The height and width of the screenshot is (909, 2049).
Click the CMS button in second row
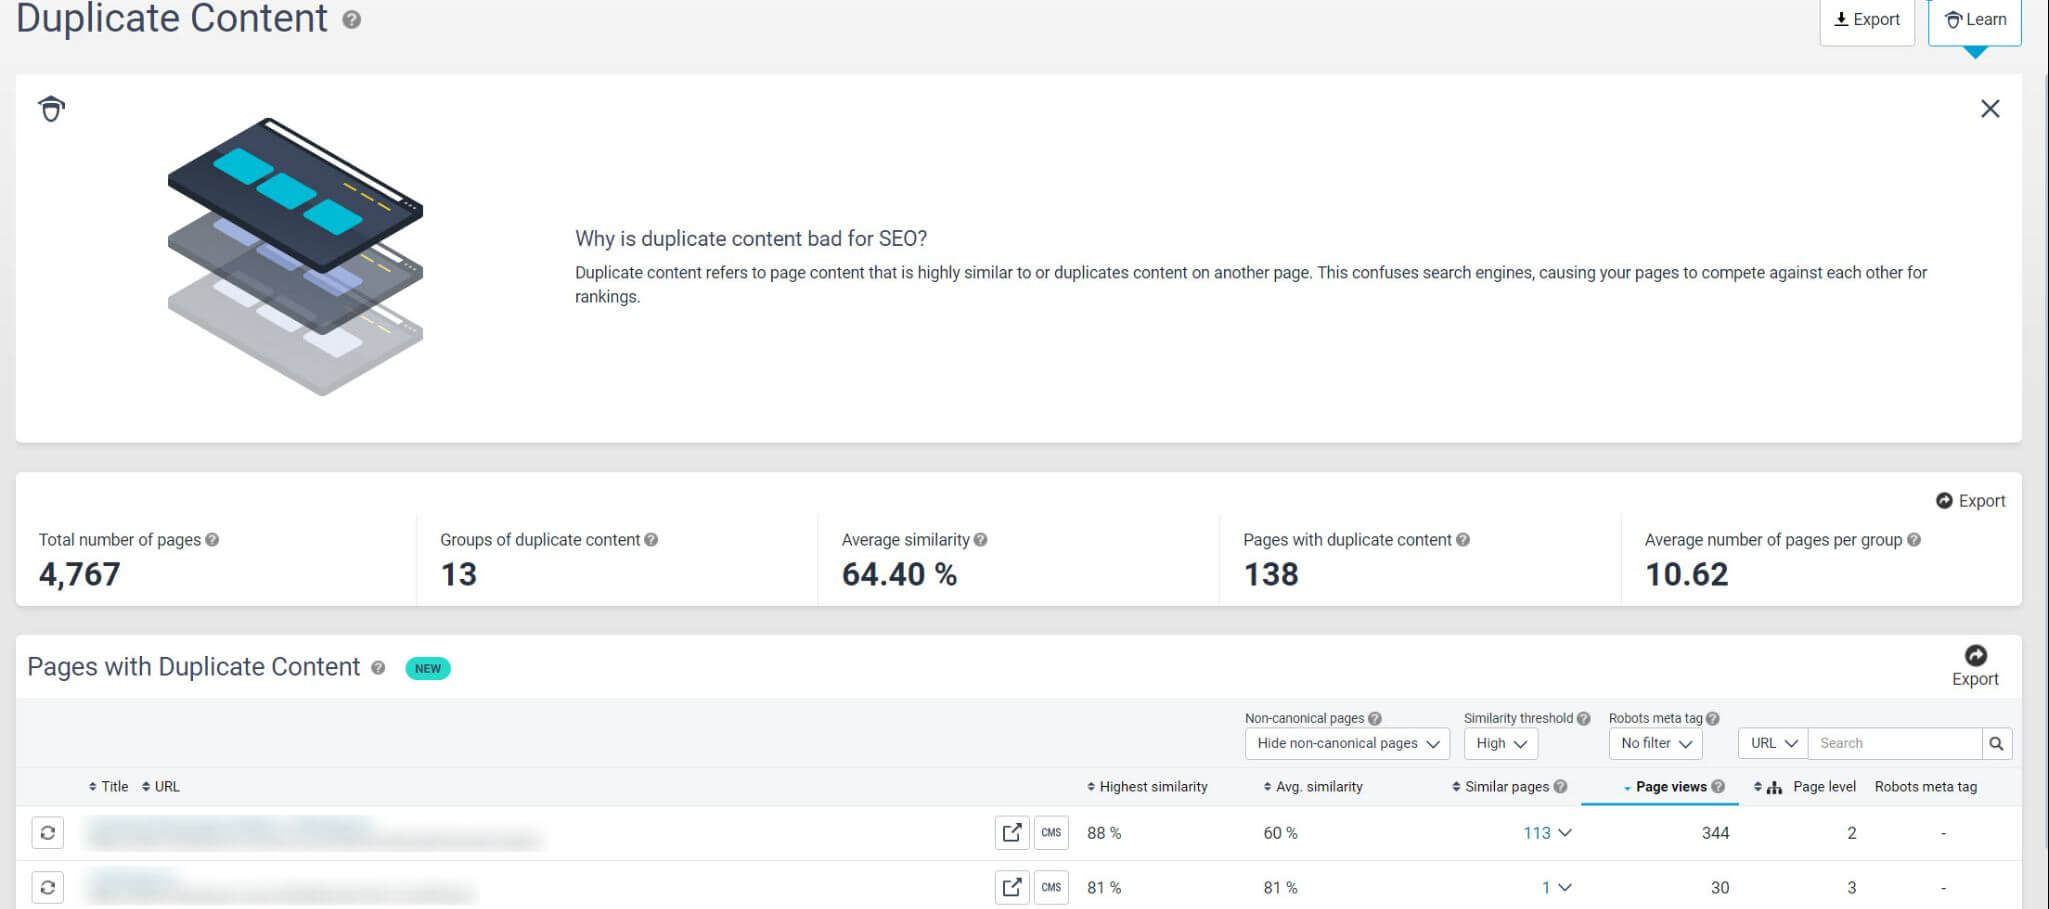1050,887
